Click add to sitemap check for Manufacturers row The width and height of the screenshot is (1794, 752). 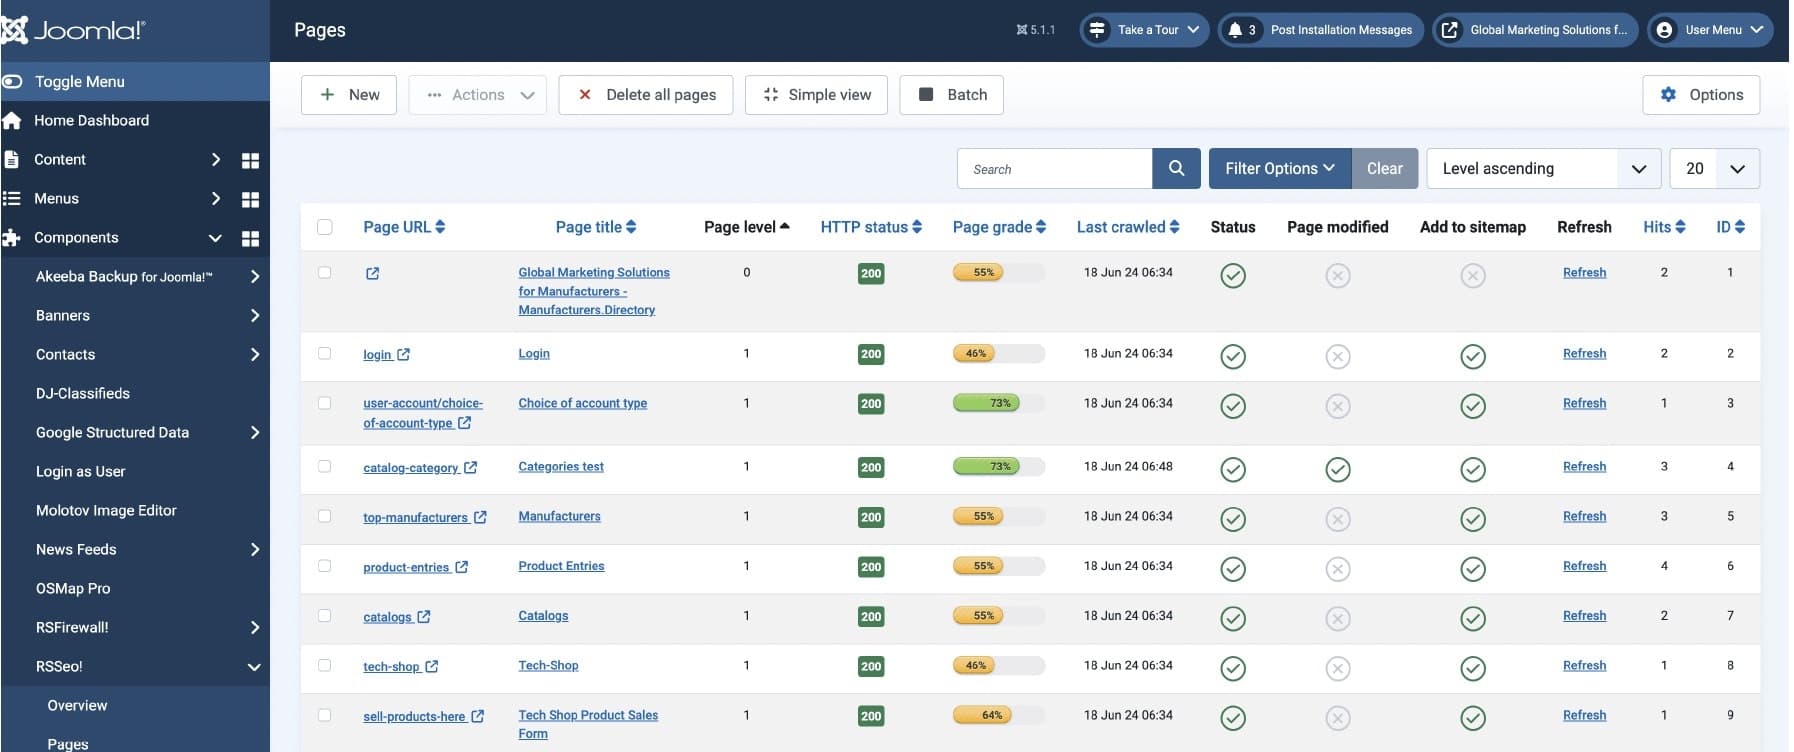[x=1472, y=519]
